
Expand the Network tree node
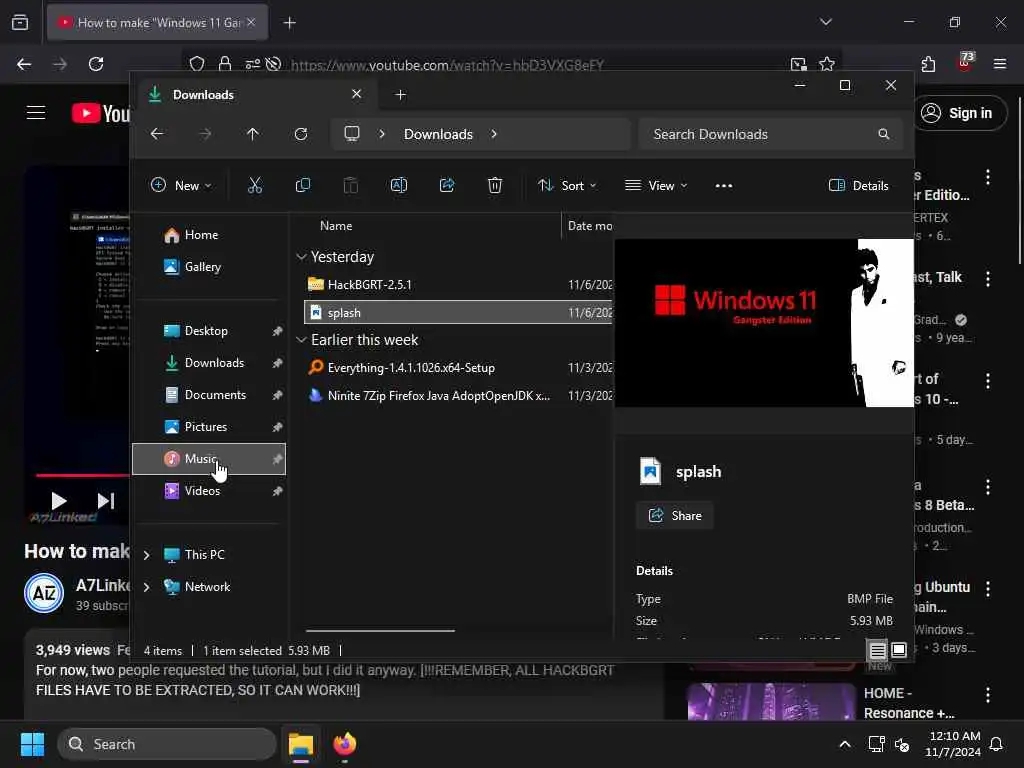[146, 587]
